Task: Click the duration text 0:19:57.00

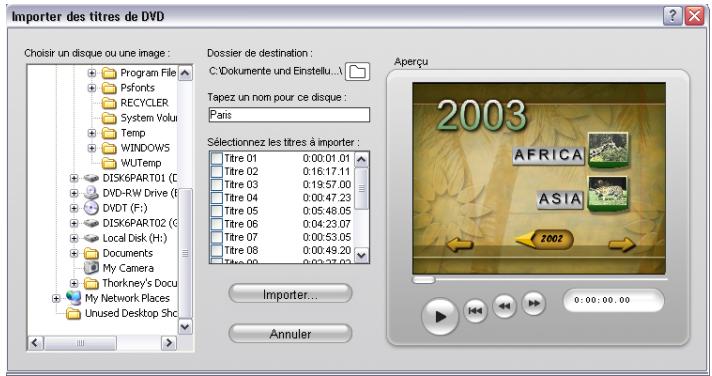Action: pos(326,185)
